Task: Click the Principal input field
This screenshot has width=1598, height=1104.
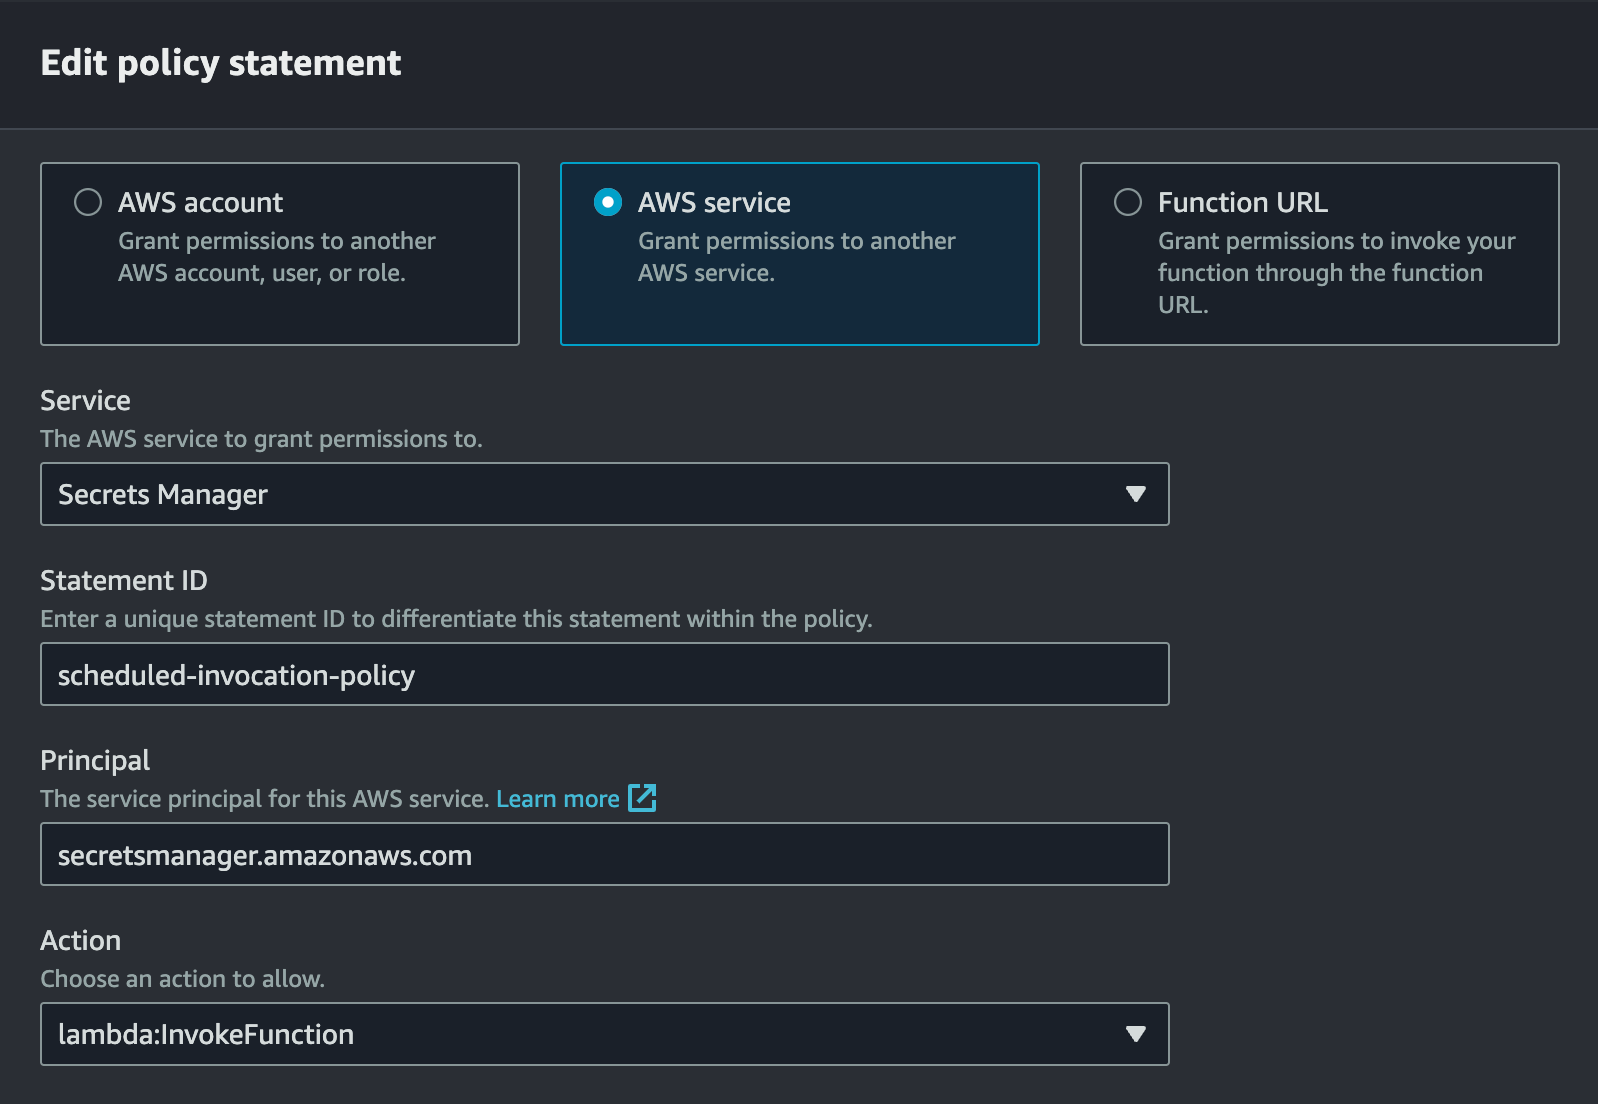Action: point(604,854)
